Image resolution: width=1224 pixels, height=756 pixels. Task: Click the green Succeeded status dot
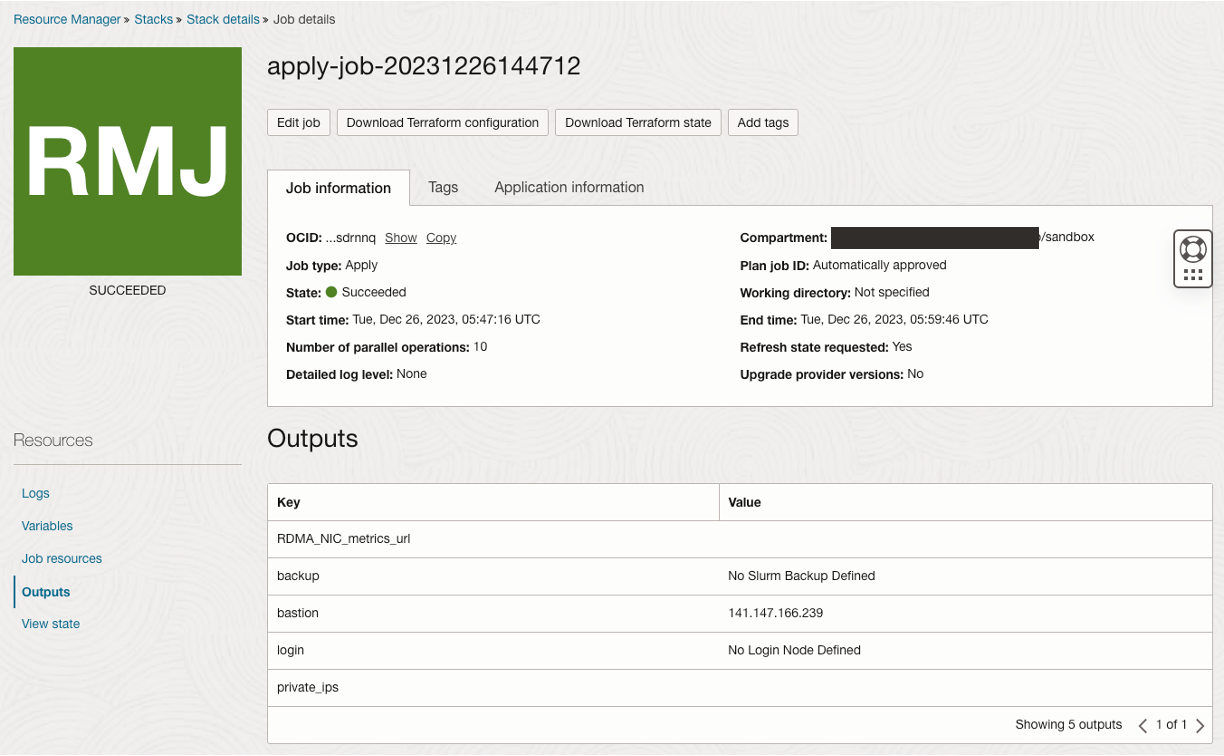[331, 293]
